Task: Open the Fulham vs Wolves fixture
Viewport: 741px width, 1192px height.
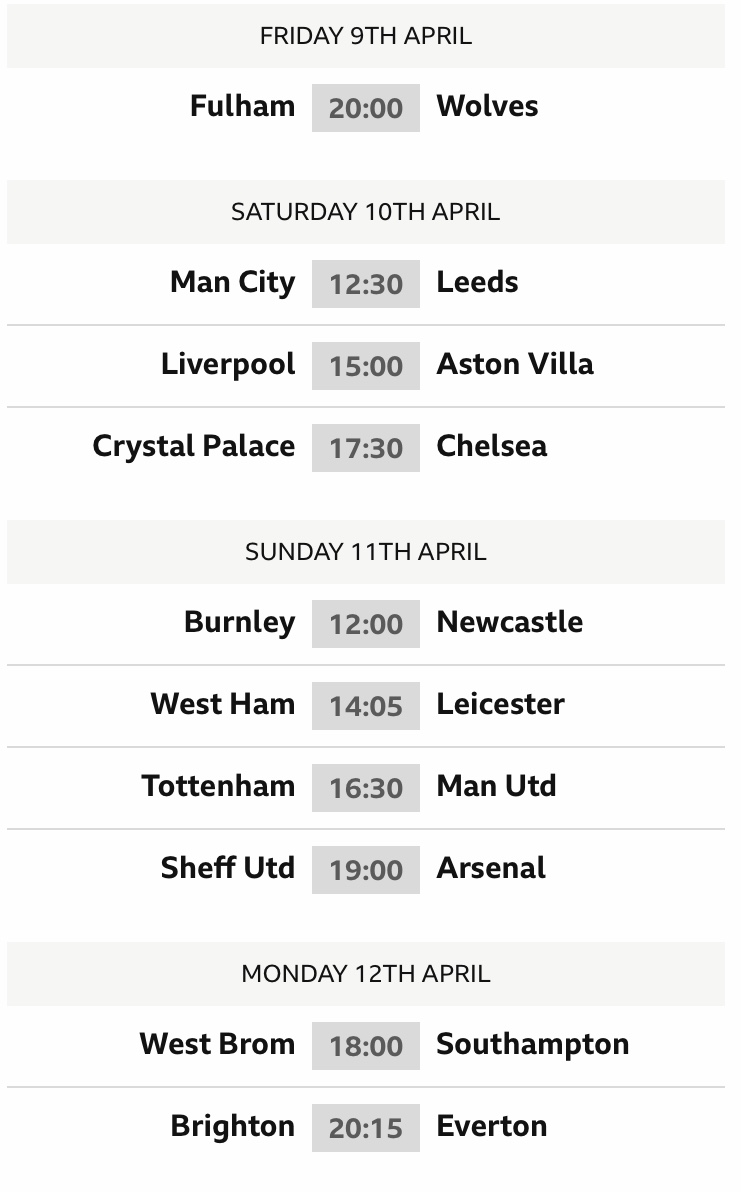Action: [366, 108]
